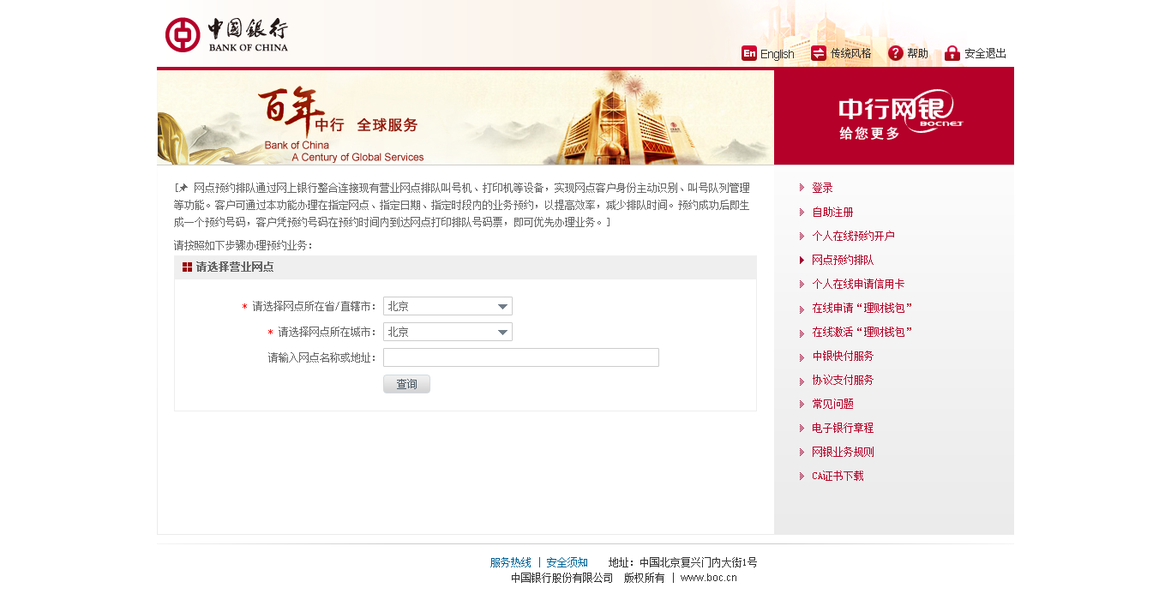The width and height of the screenshot is (1171, 600).
Task: Click the 网点名称或地址 input field
Action: tap(521, 357)
